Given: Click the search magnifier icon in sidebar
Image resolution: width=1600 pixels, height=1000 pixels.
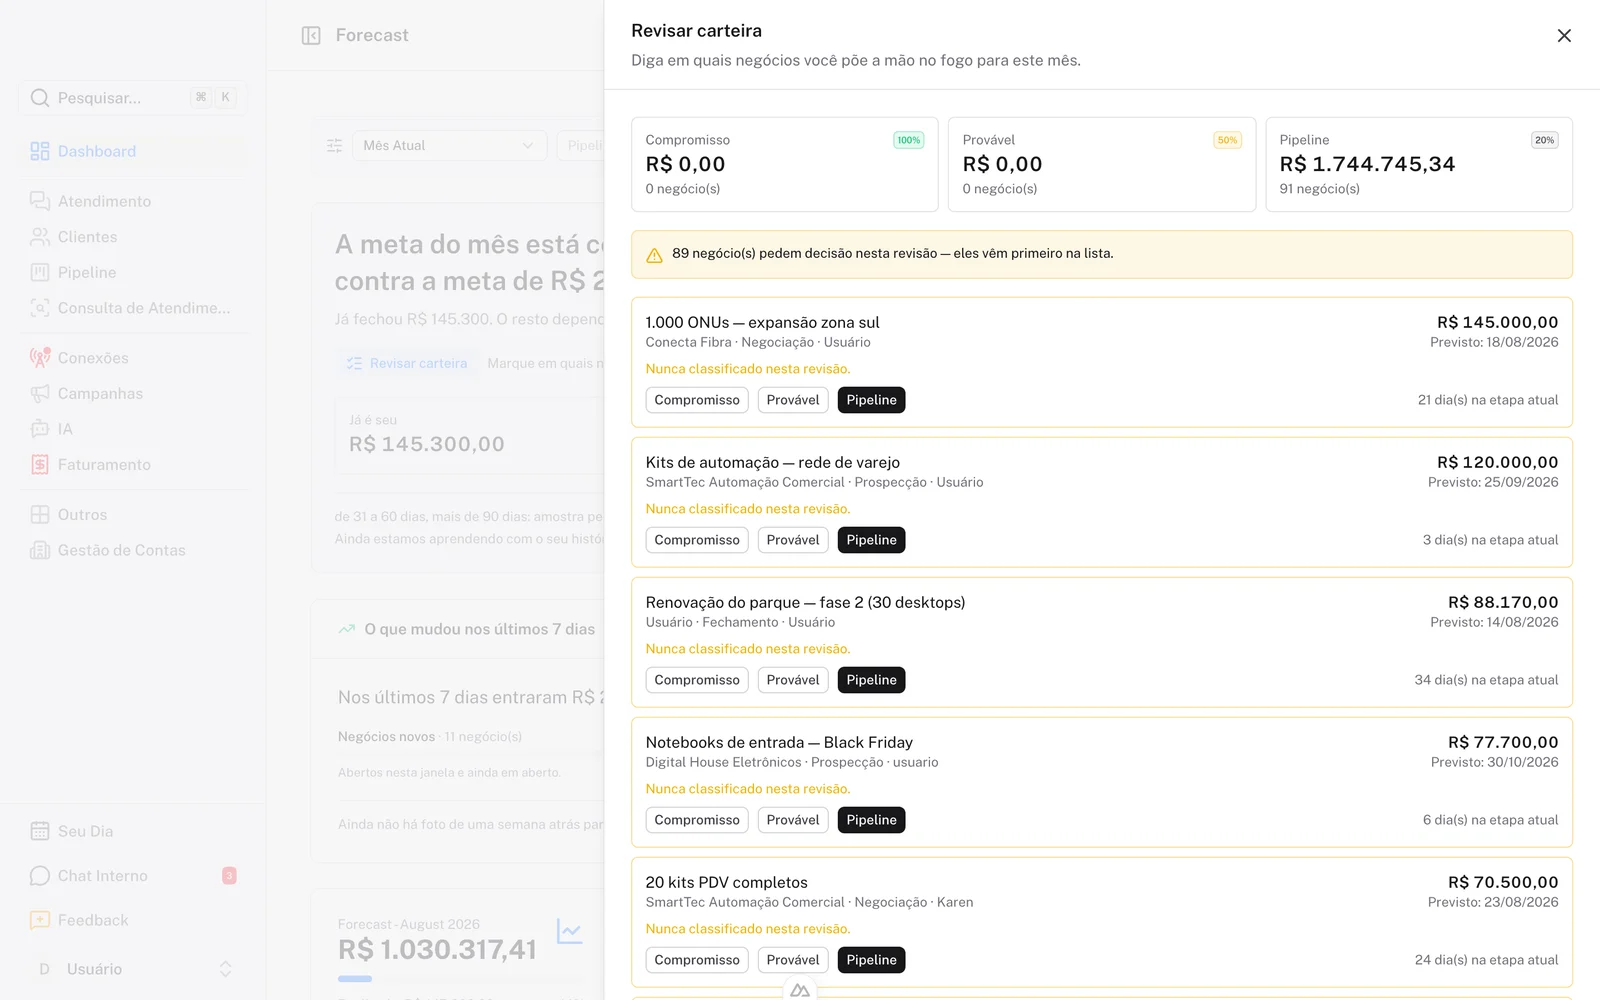Looking at the screenshot, I should pyautogui.click(x=40, y=98).
